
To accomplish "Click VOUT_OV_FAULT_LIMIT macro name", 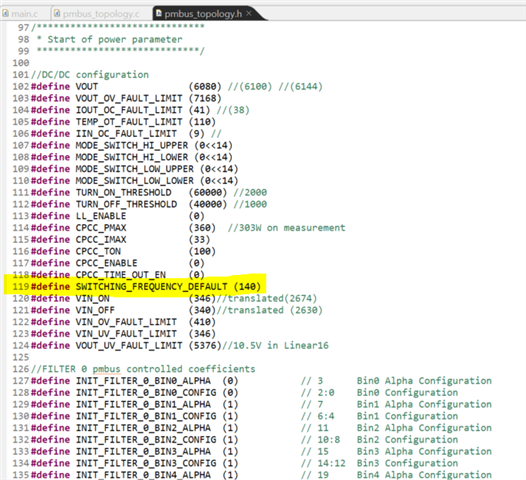I will point(129,98).
